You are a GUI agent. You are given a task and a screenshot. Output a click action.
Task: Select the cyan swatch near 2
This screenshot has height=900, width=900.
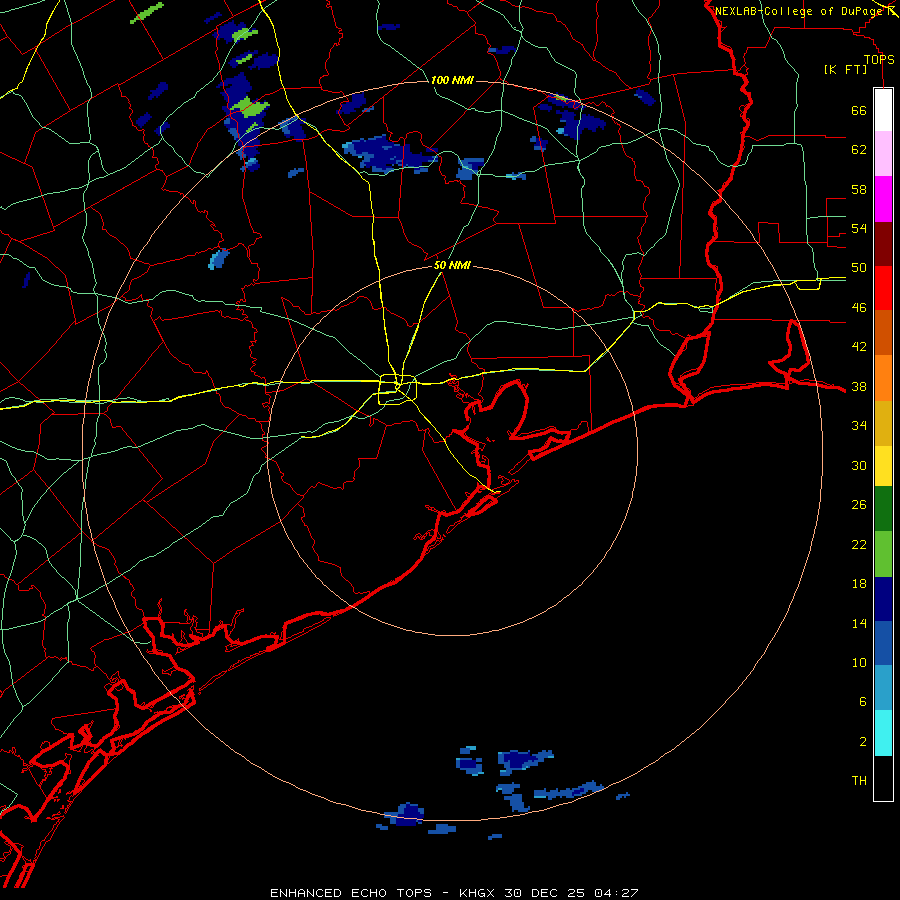[883, 733]
